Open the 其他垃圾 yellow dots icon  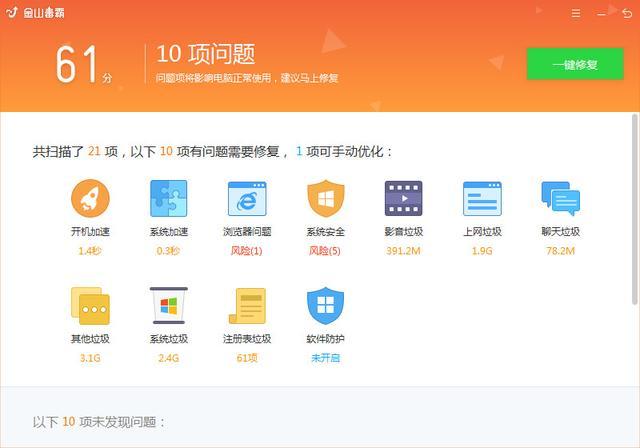point(90,308)
